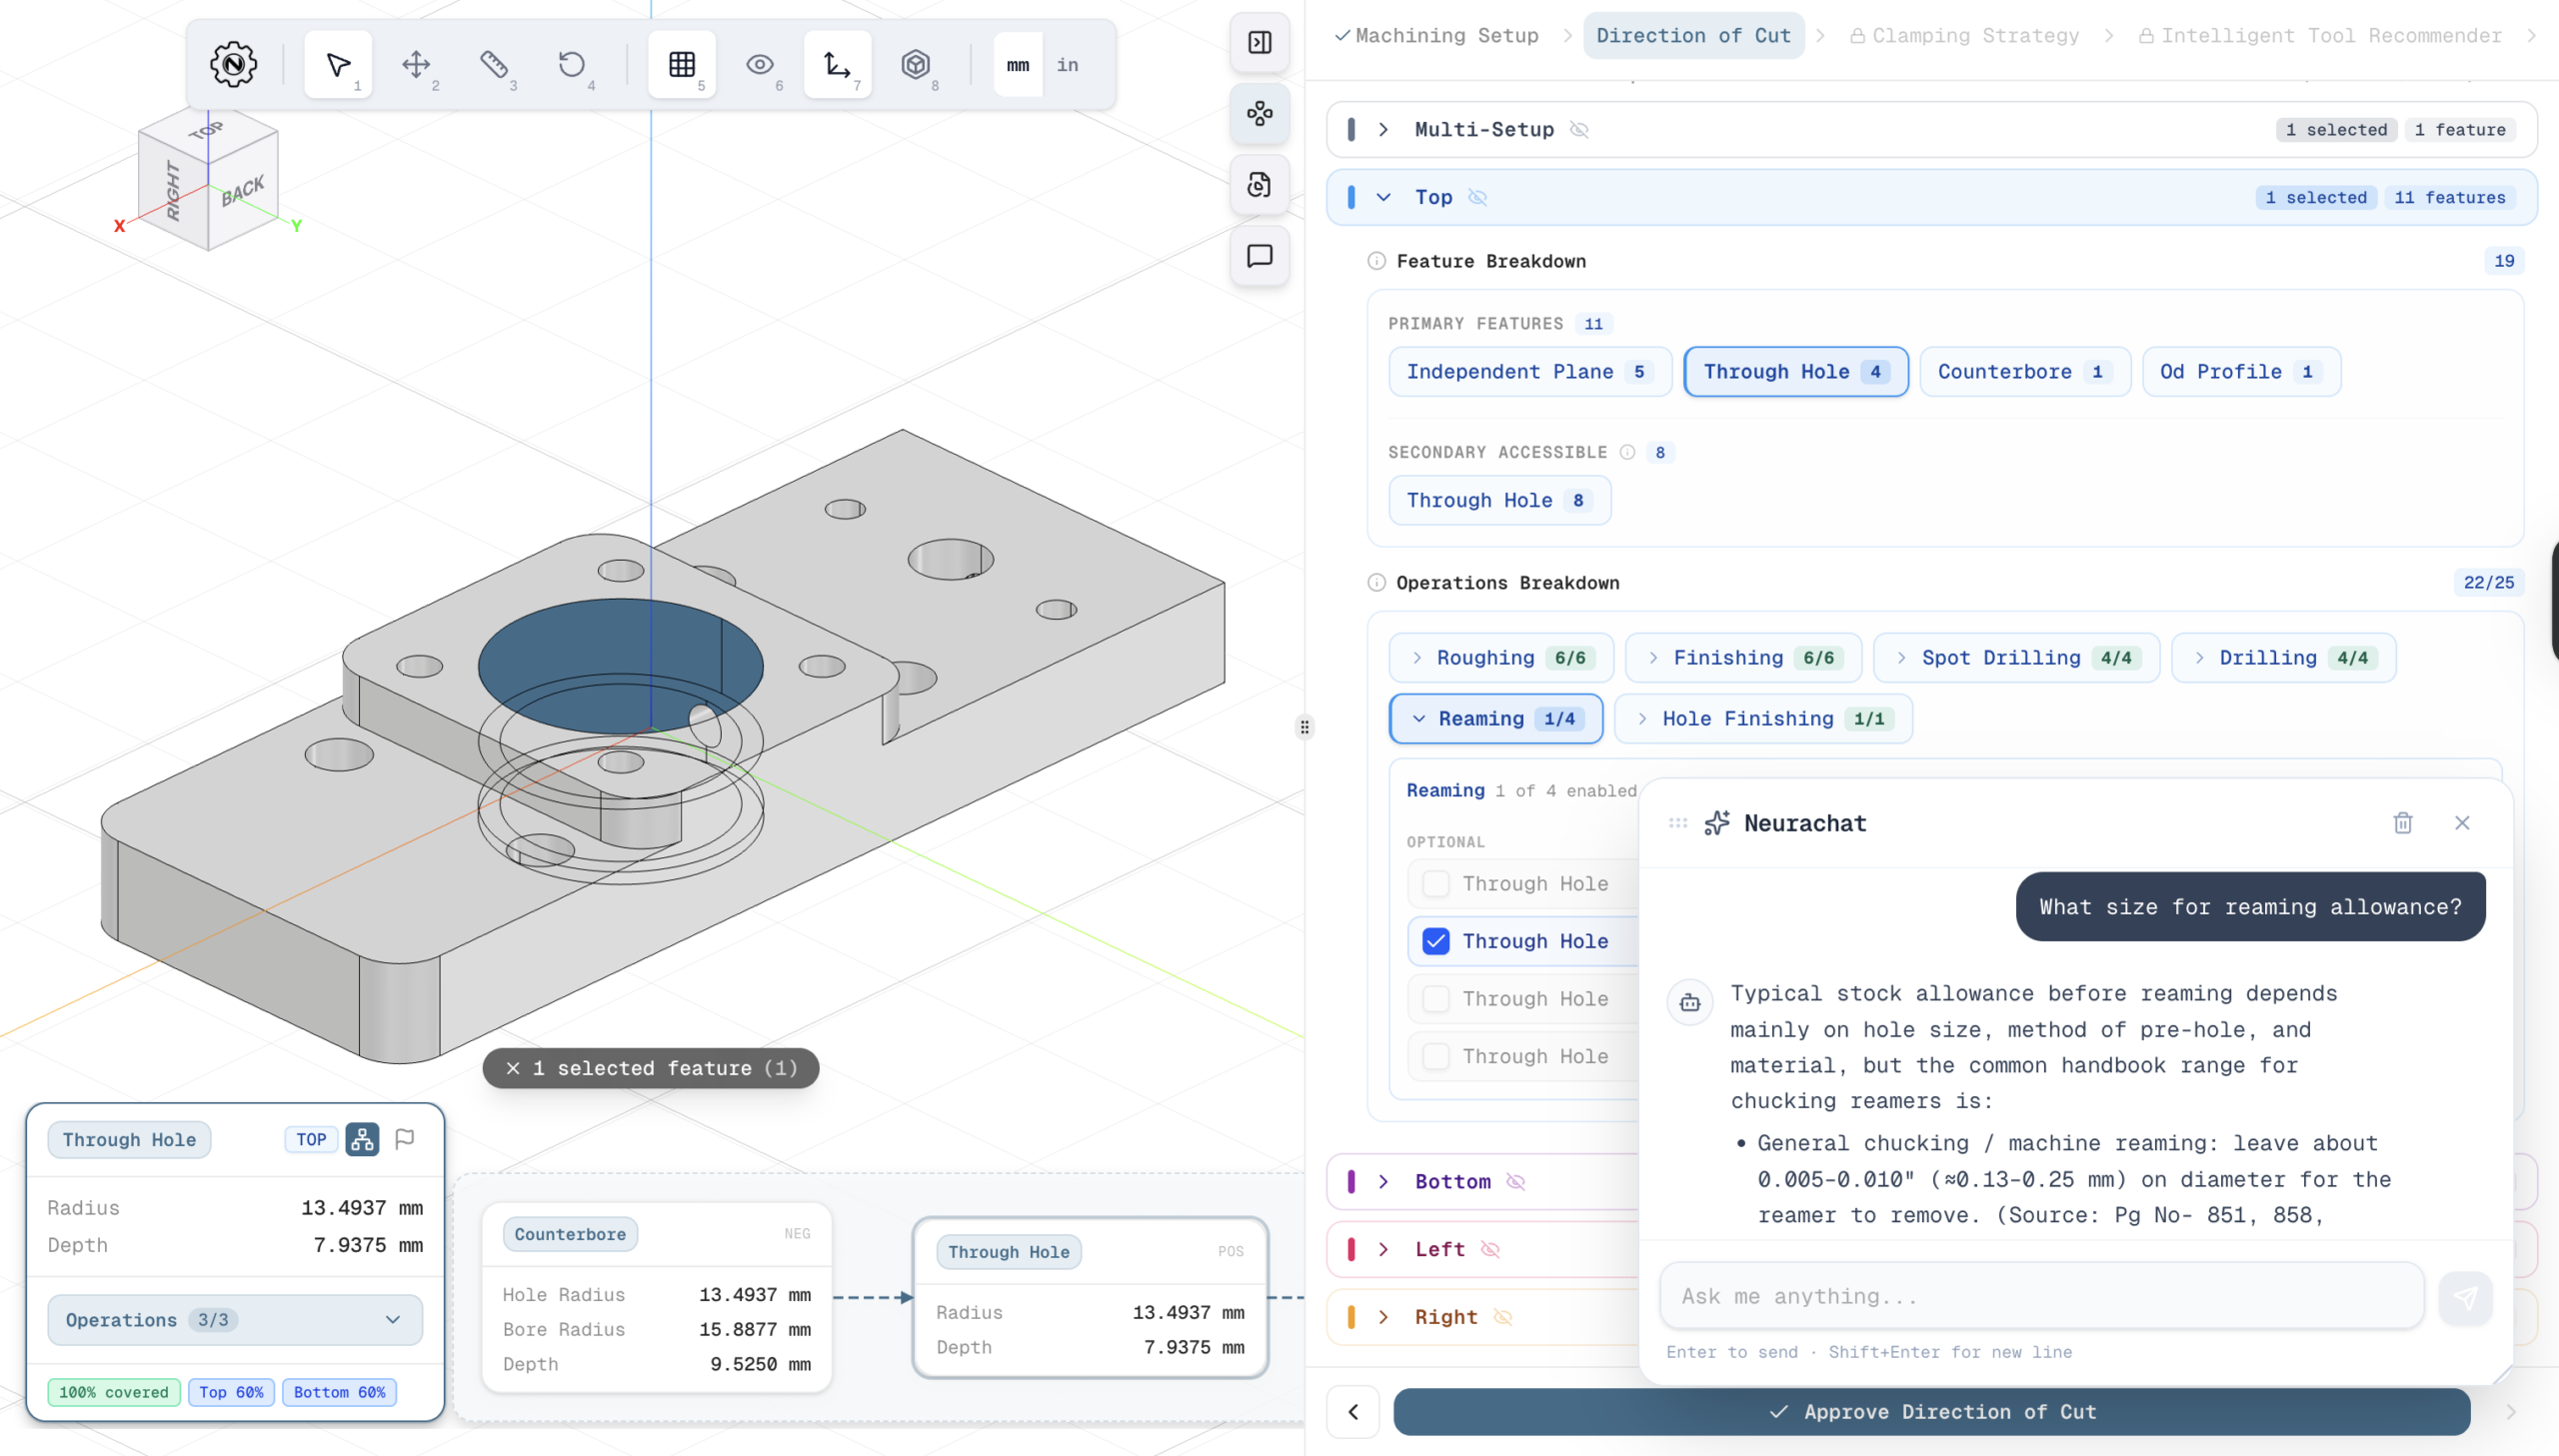Click Approve Direction of Cut button
This screenshot has width=2559, height=1456.
point(1931,1412)
